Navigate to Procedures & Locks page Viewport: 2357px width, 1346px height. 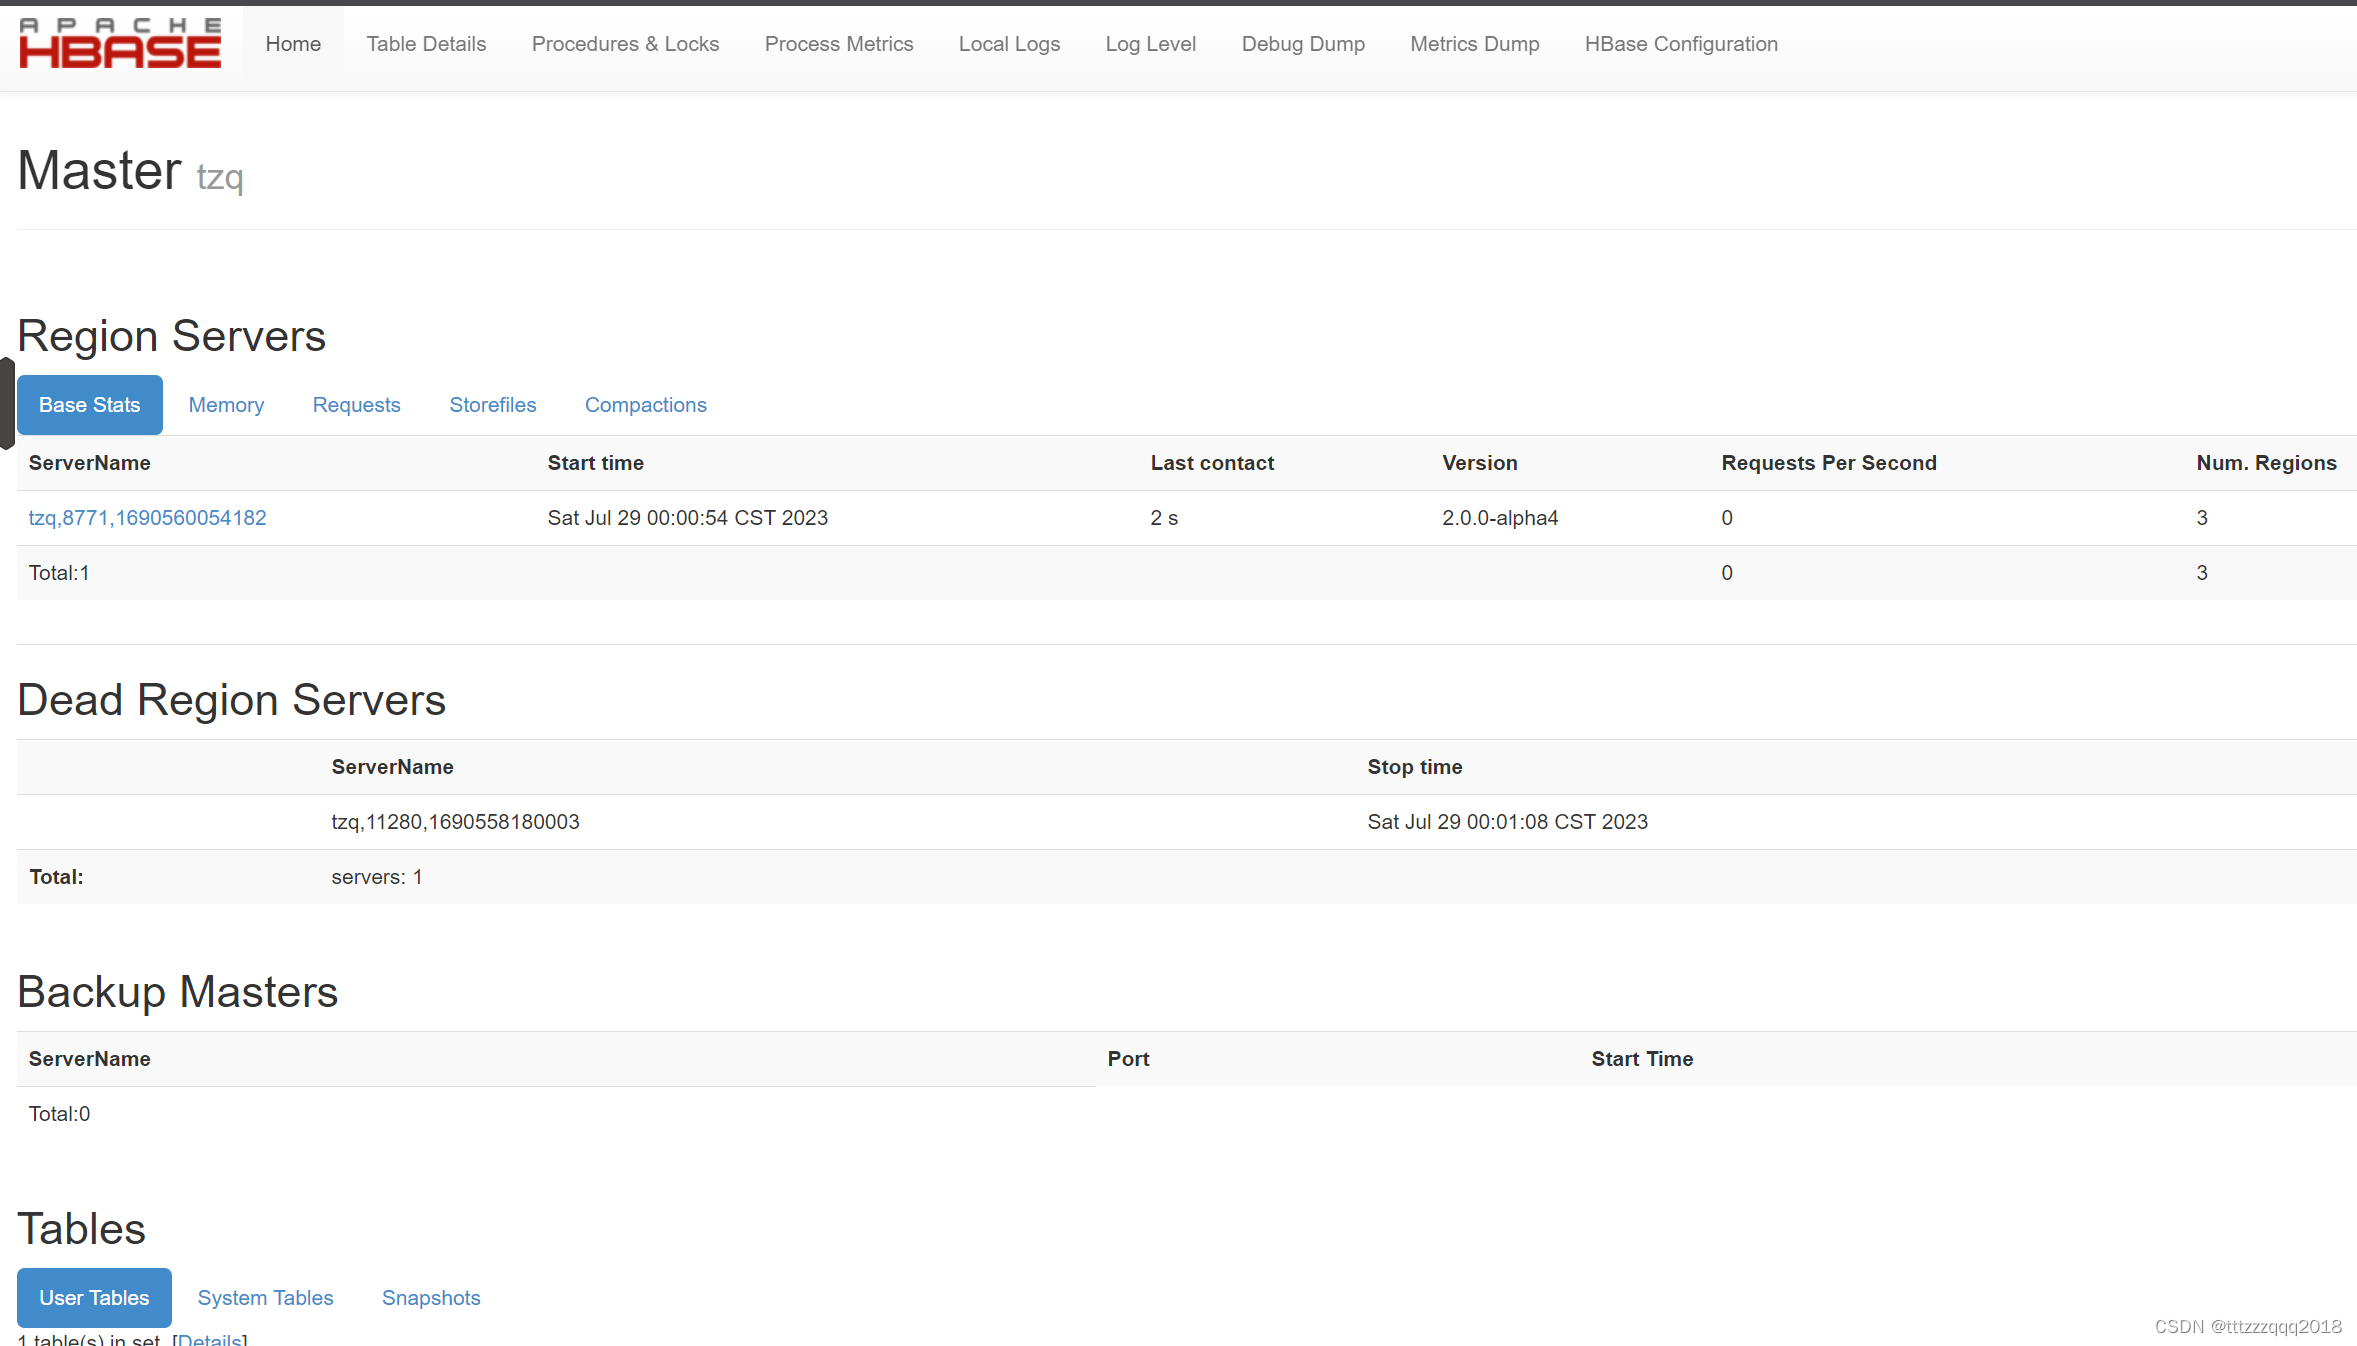(625, 44)
